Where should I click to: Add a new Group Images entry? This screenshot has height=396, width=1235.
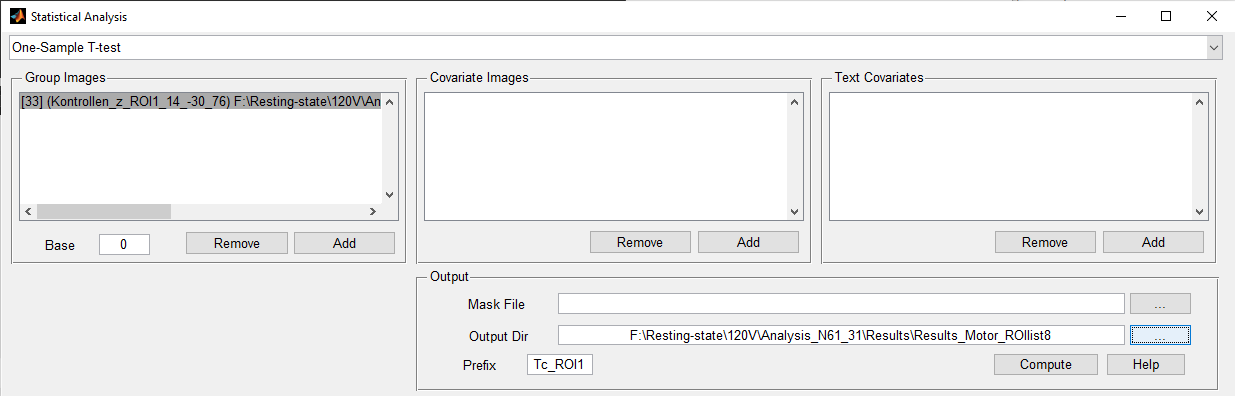point(344,243)
